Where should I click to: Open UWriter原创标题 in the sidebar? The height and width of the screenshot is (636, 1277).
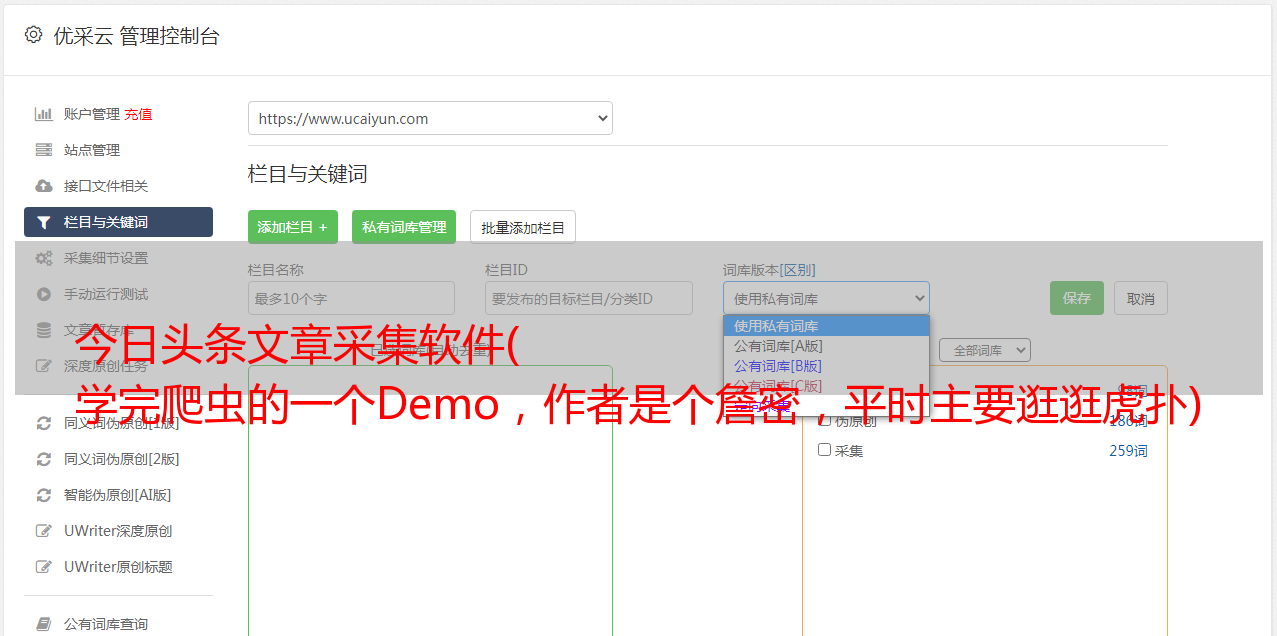click(118, 567)
